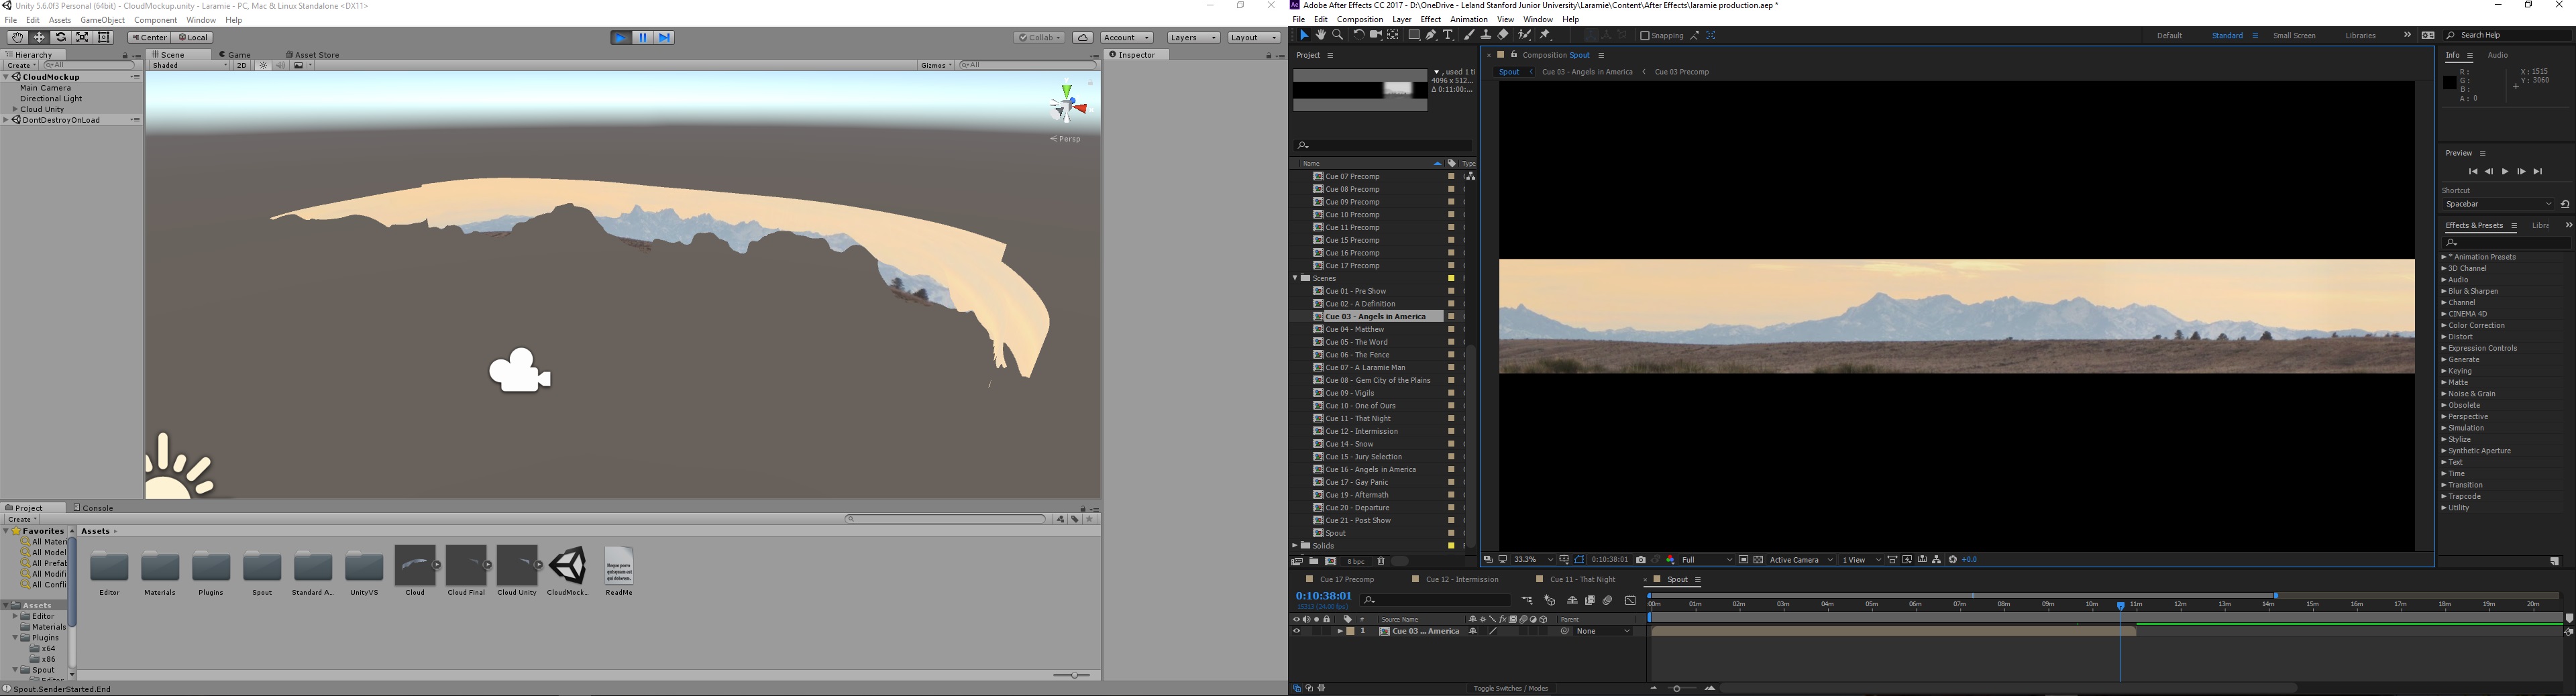Pick the Pen tool in After Effects
The width and height of the screenshot is (2576, 696).
coord(1431,35)
